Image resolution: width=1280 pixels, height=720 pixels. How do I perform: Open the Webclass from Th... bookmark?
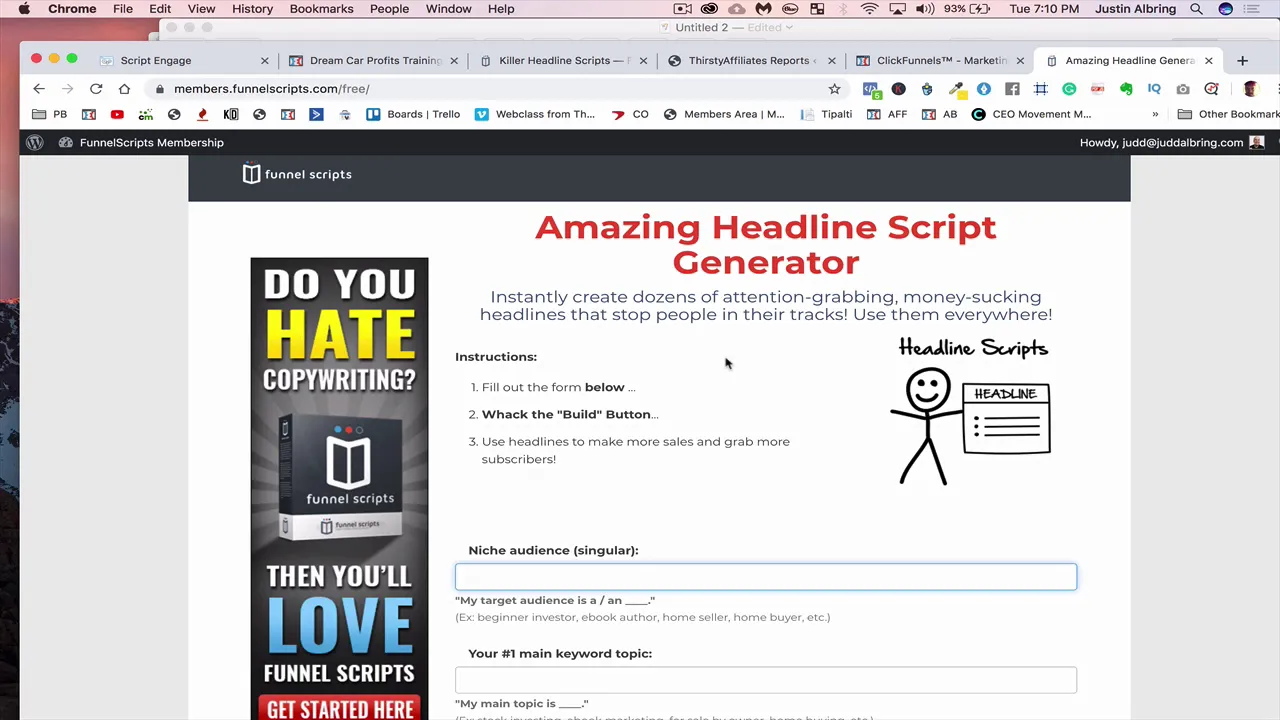(535, 114)
